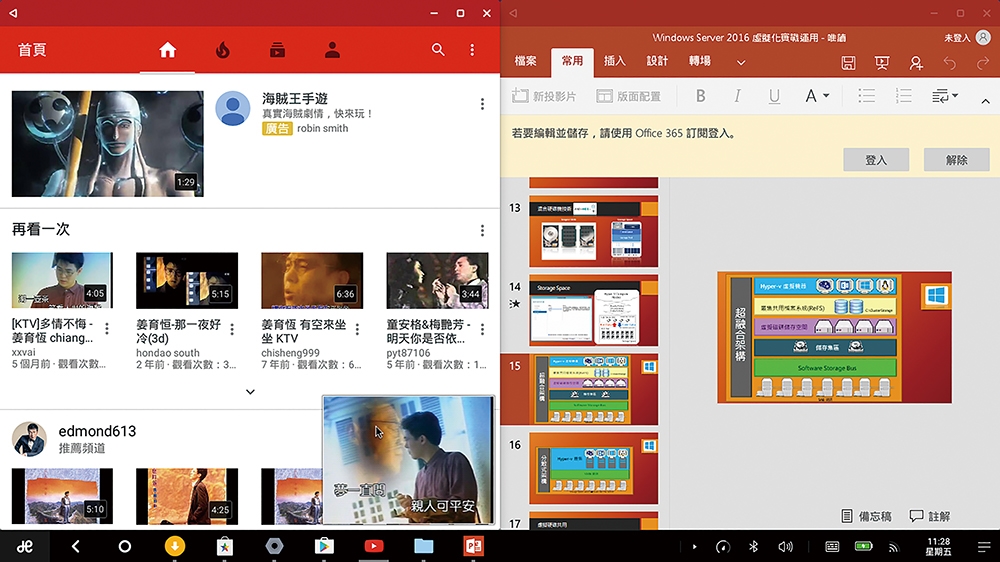Click the YouTube window back arrow
Image resolution: width=1000 pixels, height=562 pixels.
[x=13, y=13]
